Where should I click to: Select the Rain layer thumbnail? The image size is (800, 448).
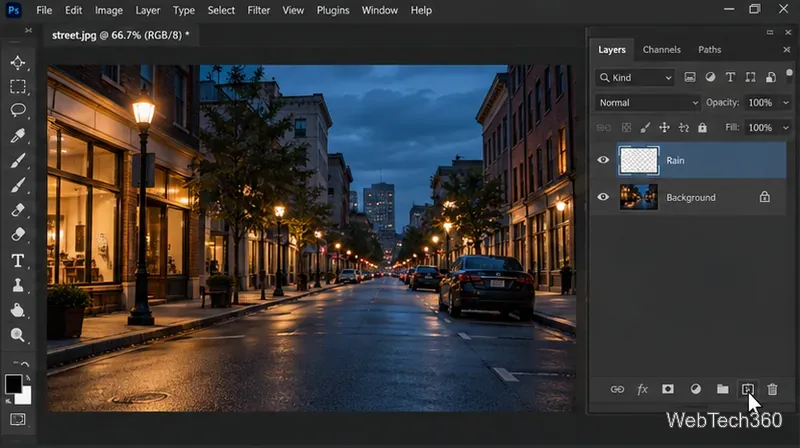[x=638, y=160]
